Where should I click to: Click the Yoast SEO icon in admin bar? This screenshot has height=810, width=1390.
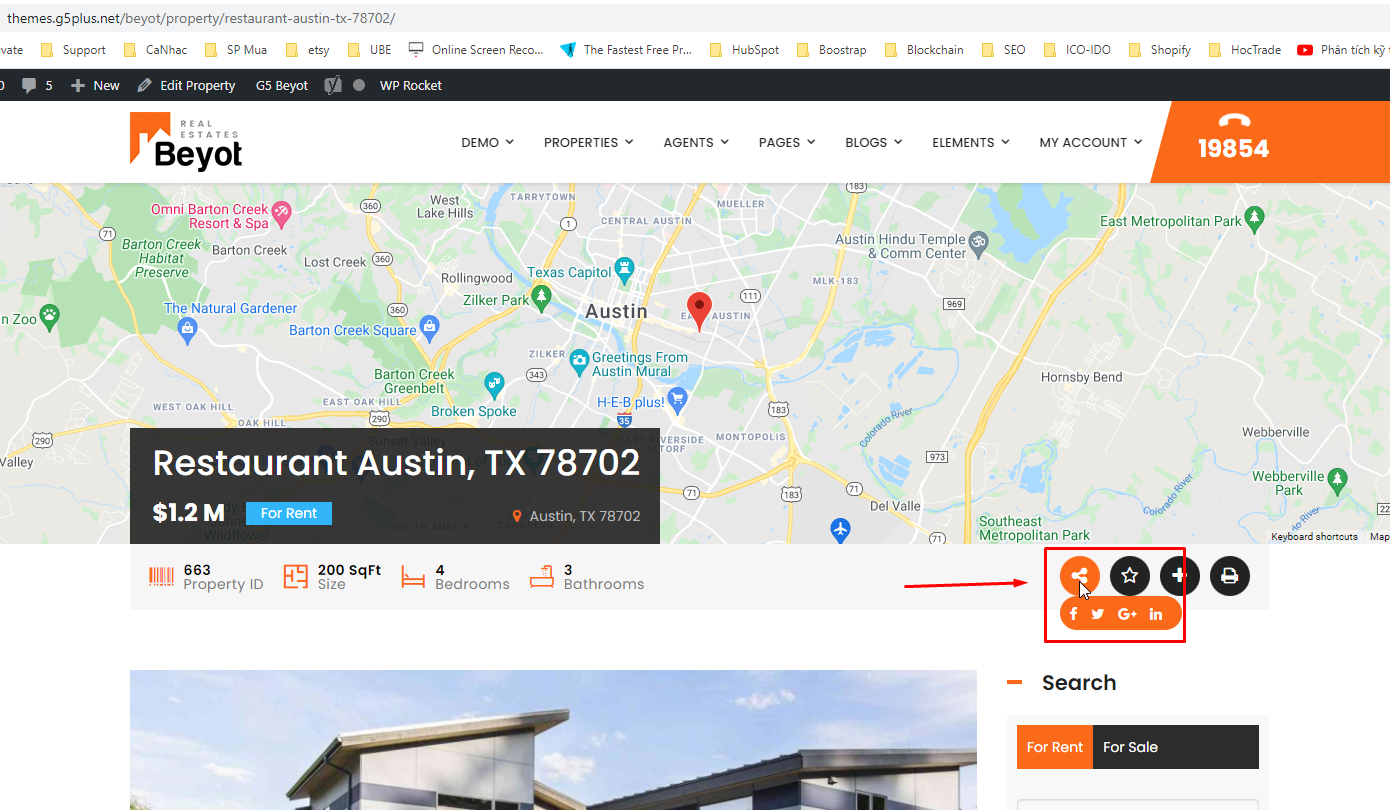tap(333, 85)
